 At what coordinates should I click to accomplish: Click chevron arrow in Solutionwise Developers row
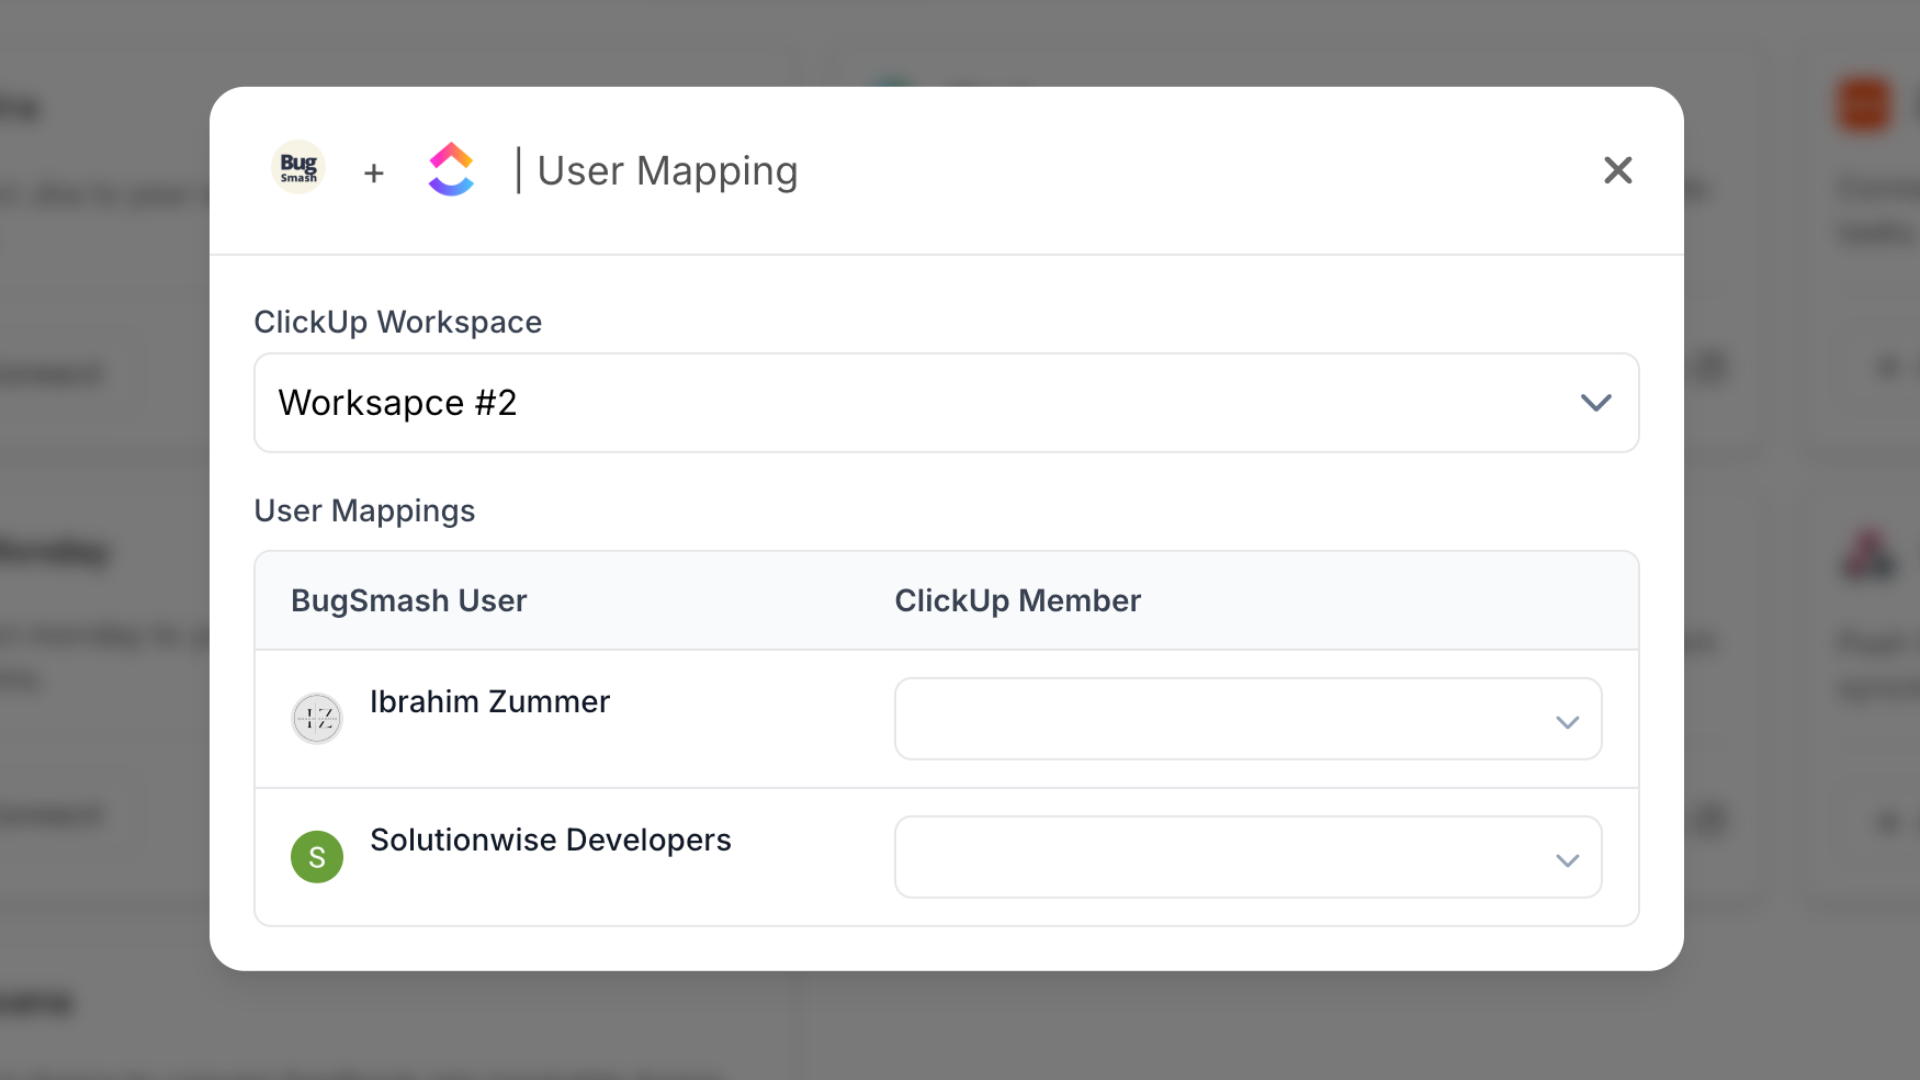(x=1567, y=860)
